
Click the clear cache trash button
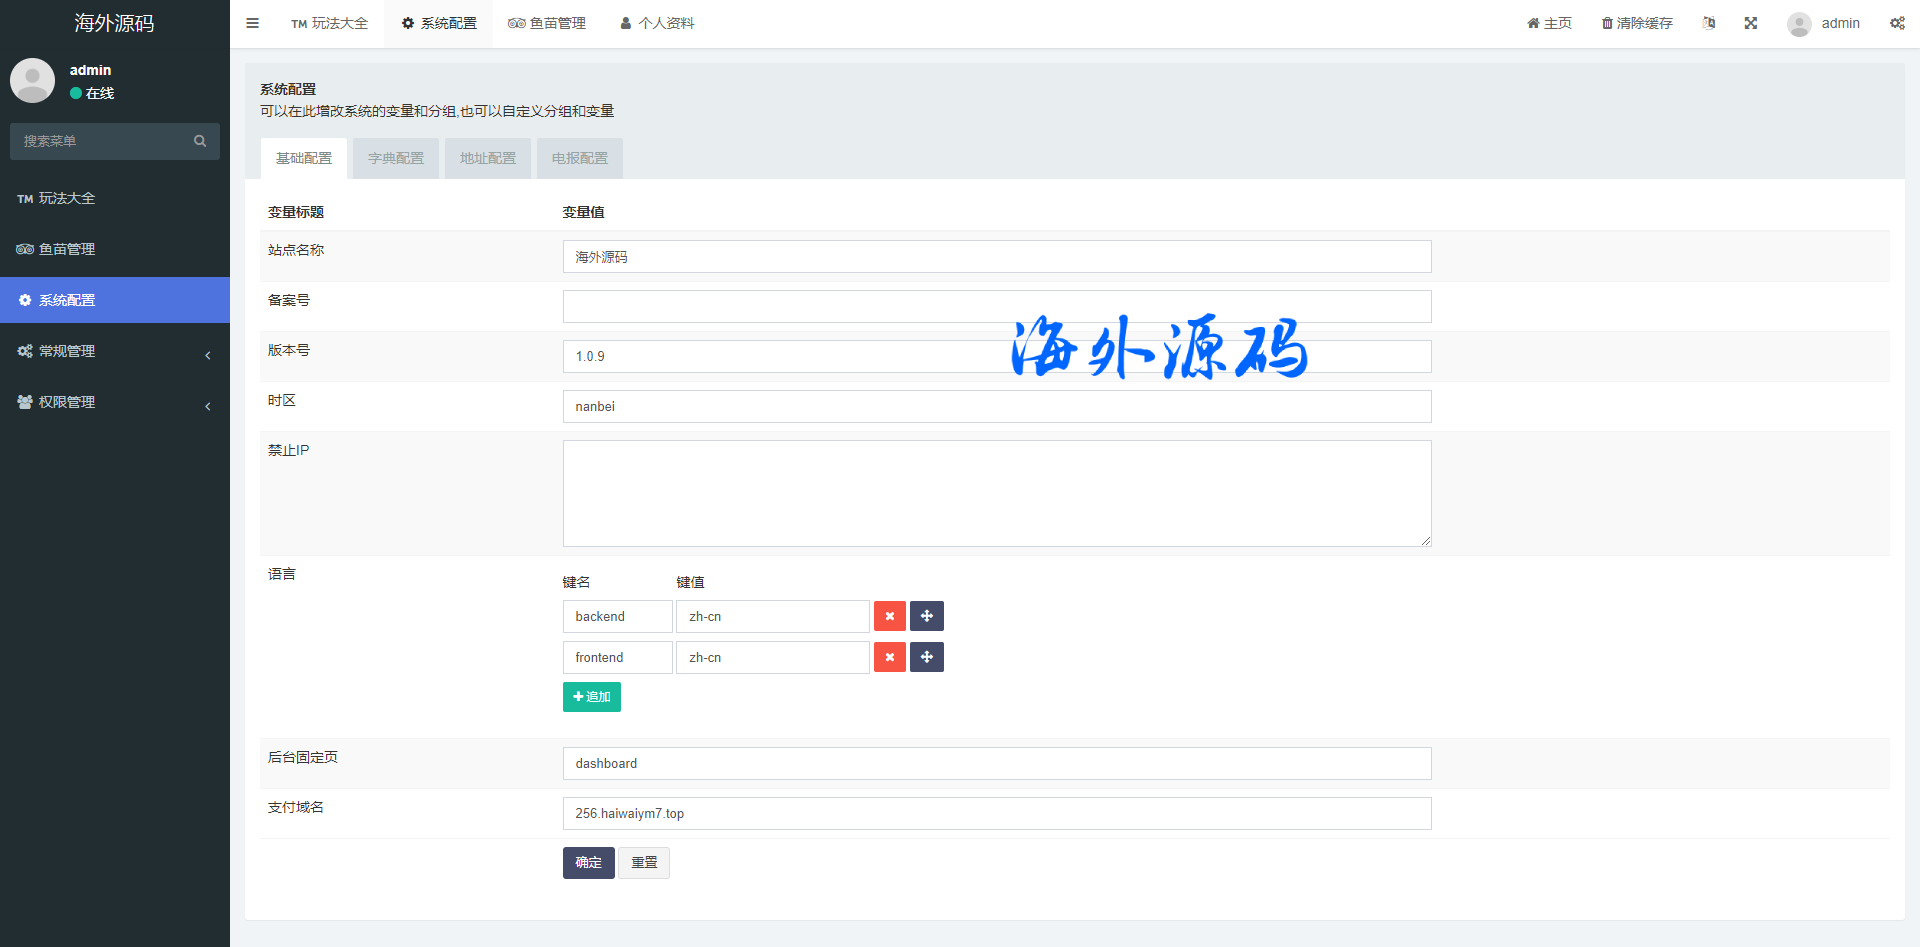(x=1637, y=23)
